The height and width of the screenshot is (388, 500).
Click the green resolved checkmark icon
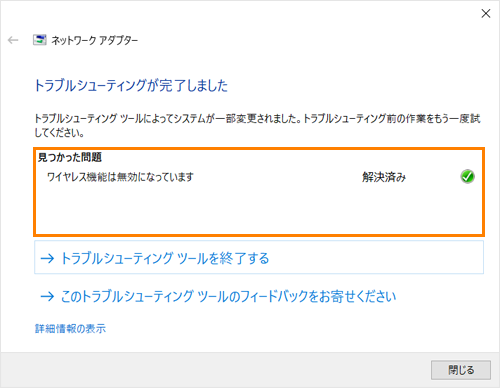pos(467,177)
